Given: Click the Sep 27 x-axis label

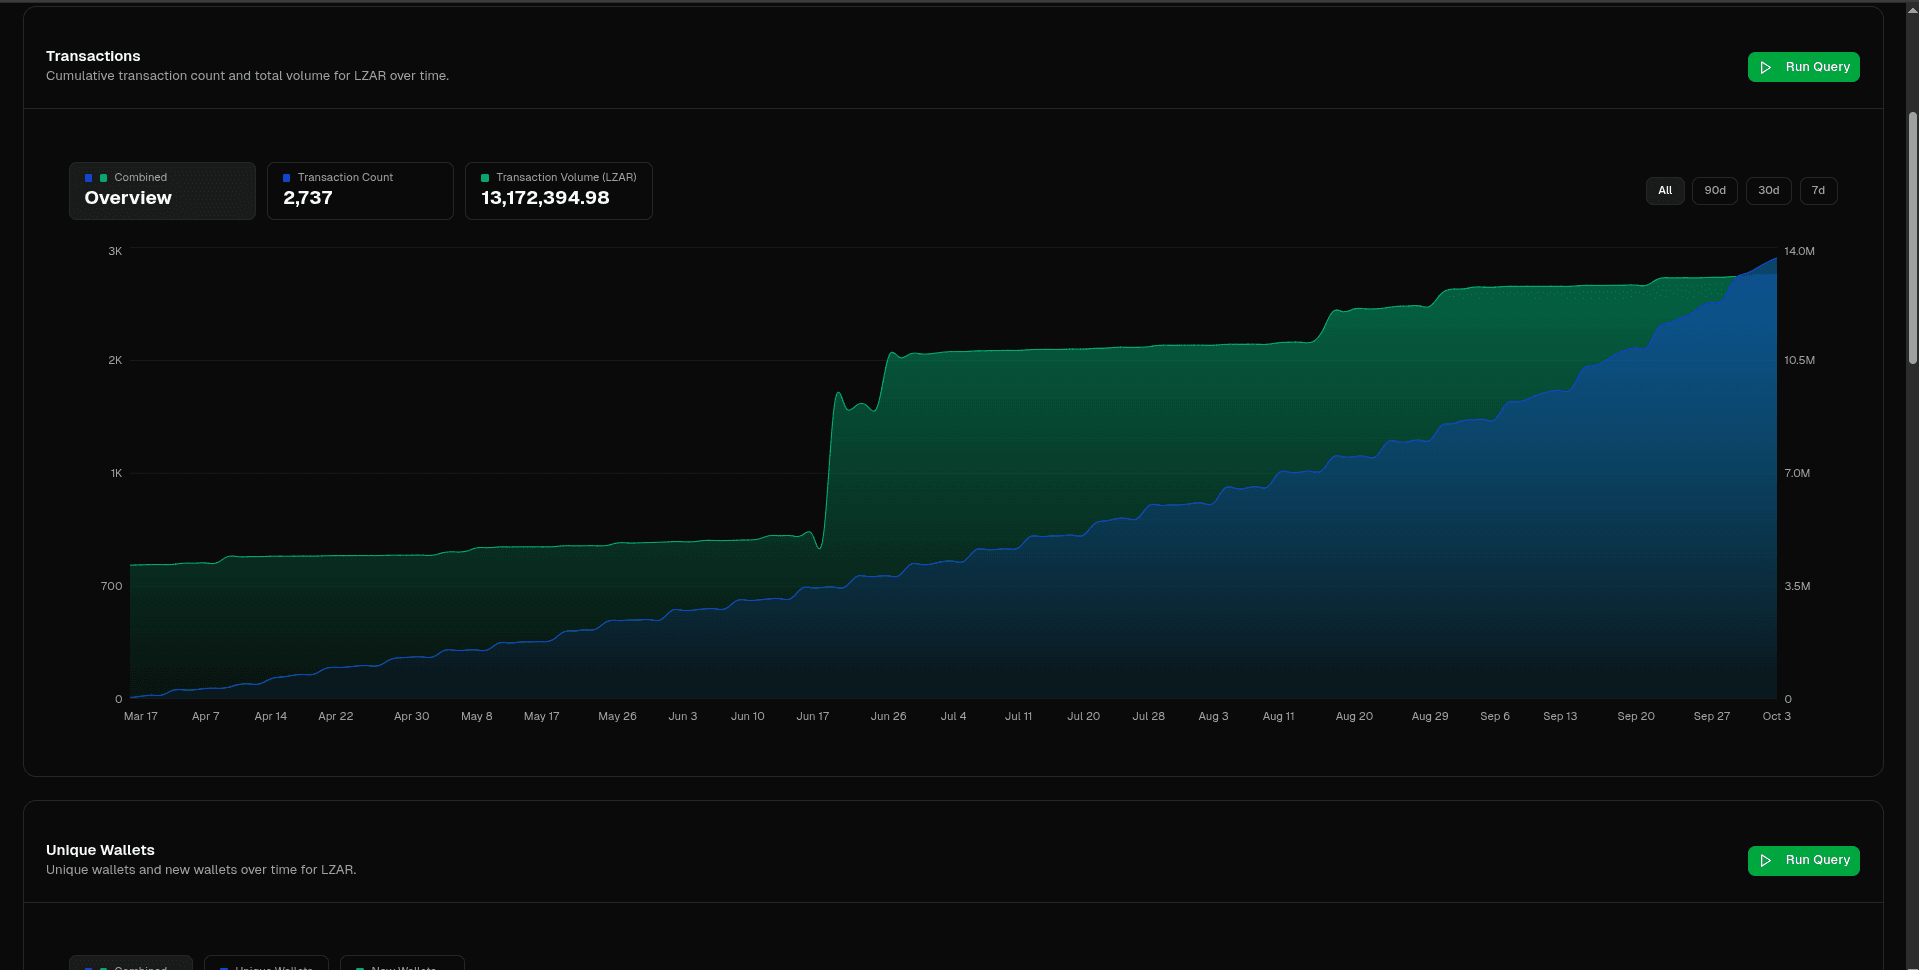Looking at the screenshot, I should click(x=1712, y=716).
